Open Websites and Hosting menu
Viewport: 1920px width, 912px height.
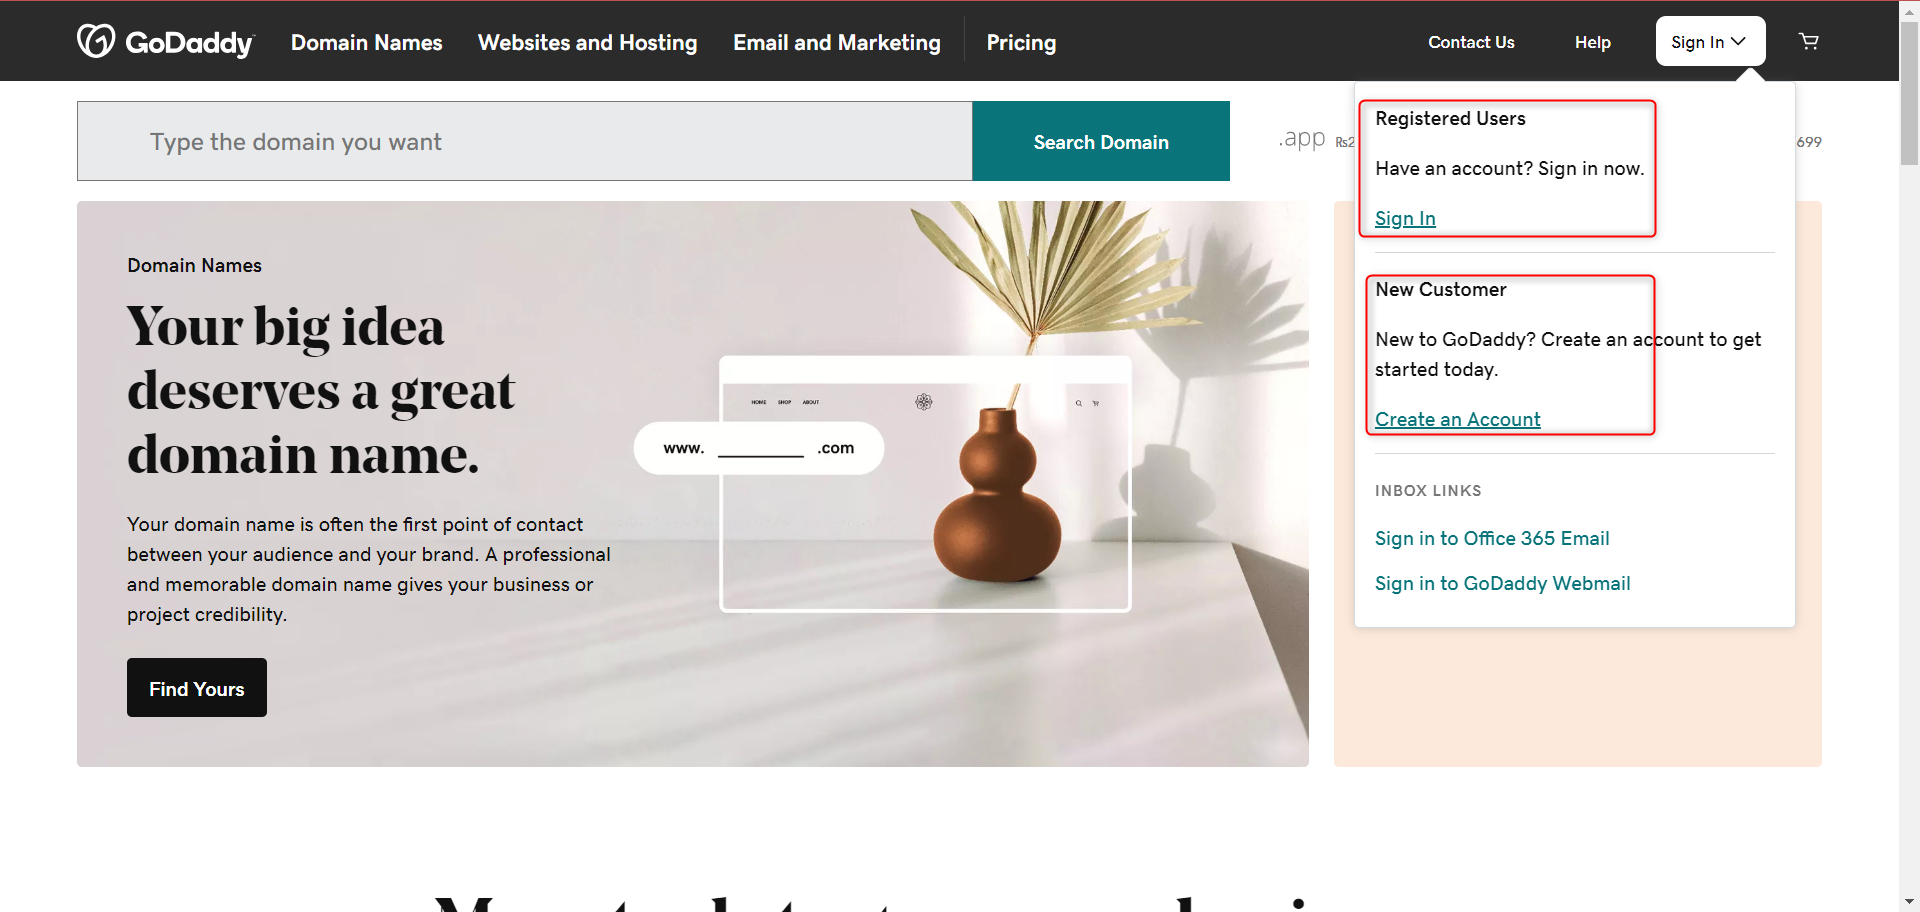587,42
